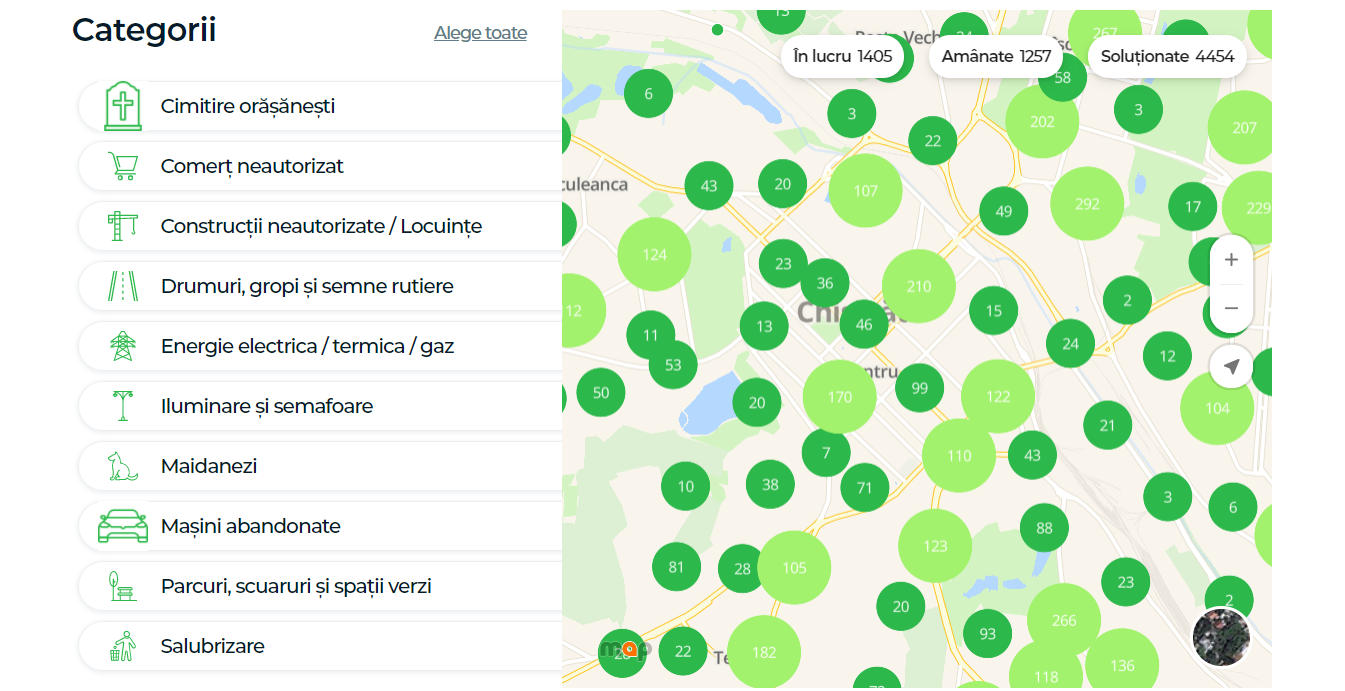Click the street lamp icon
The width and height of the screenshot is (1345, 691).
click(x=122, y=406)
